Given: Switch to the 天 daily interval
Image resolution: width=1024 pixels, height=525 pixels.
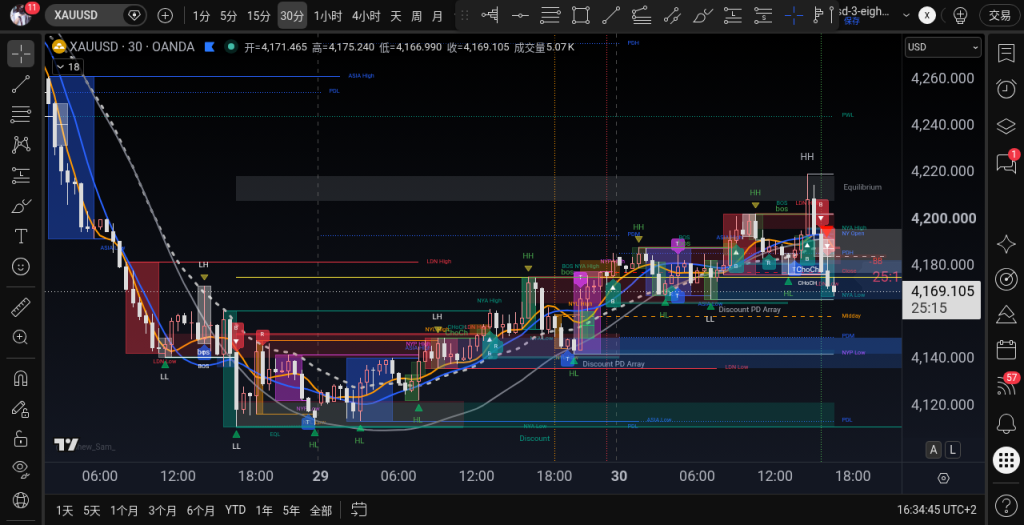Looking at the screenshot, I should point(396,16).
